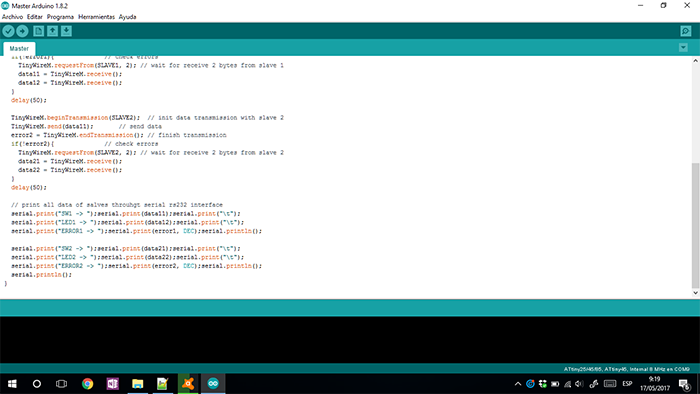Save the sketch with the Save icon
Image resolution: width=700 pixels, height=394 pixels.
(67, 31)
